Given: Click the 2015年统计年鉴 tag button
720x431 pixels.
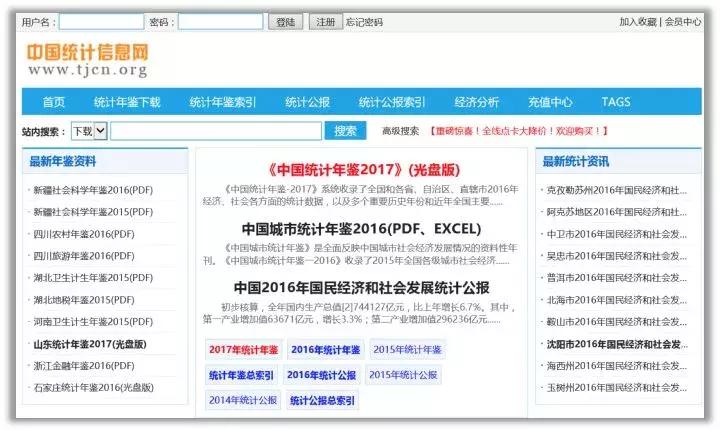Looking at the screenshot, I should pos(407,350).
